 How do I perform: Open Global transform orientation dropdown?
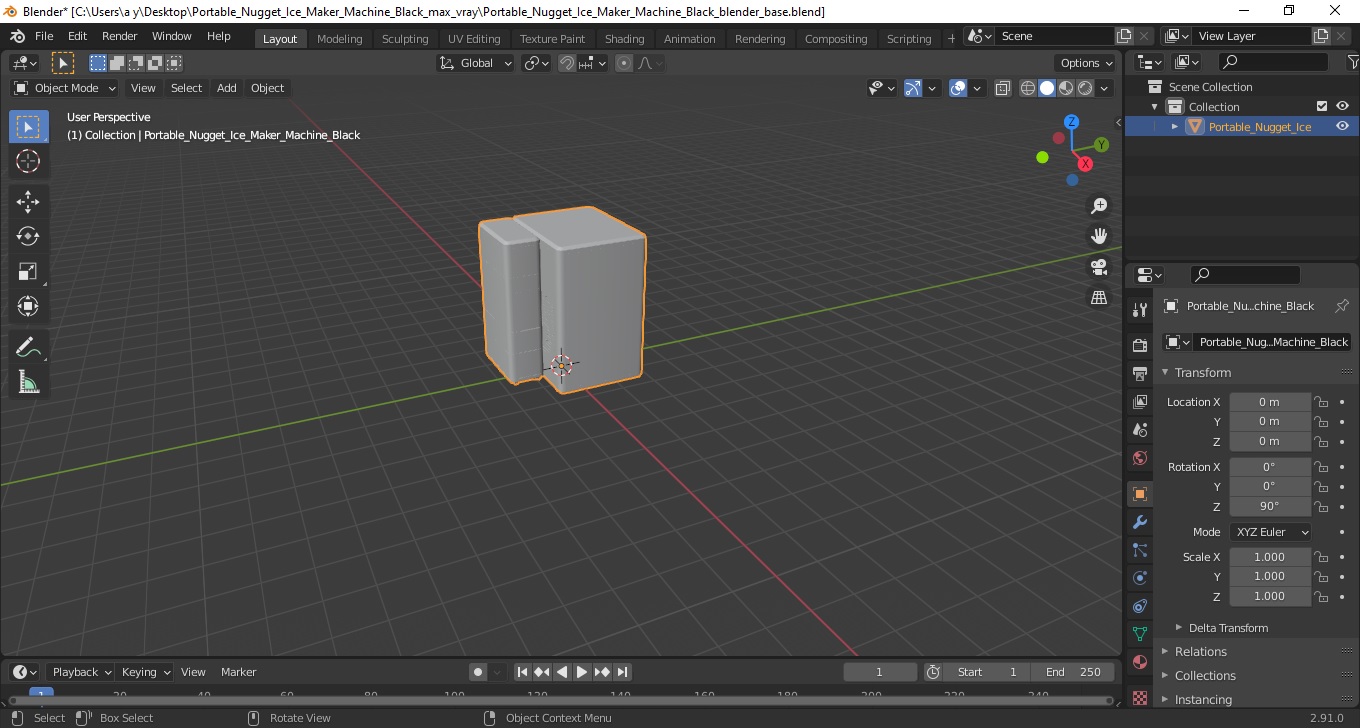[475, 63]
